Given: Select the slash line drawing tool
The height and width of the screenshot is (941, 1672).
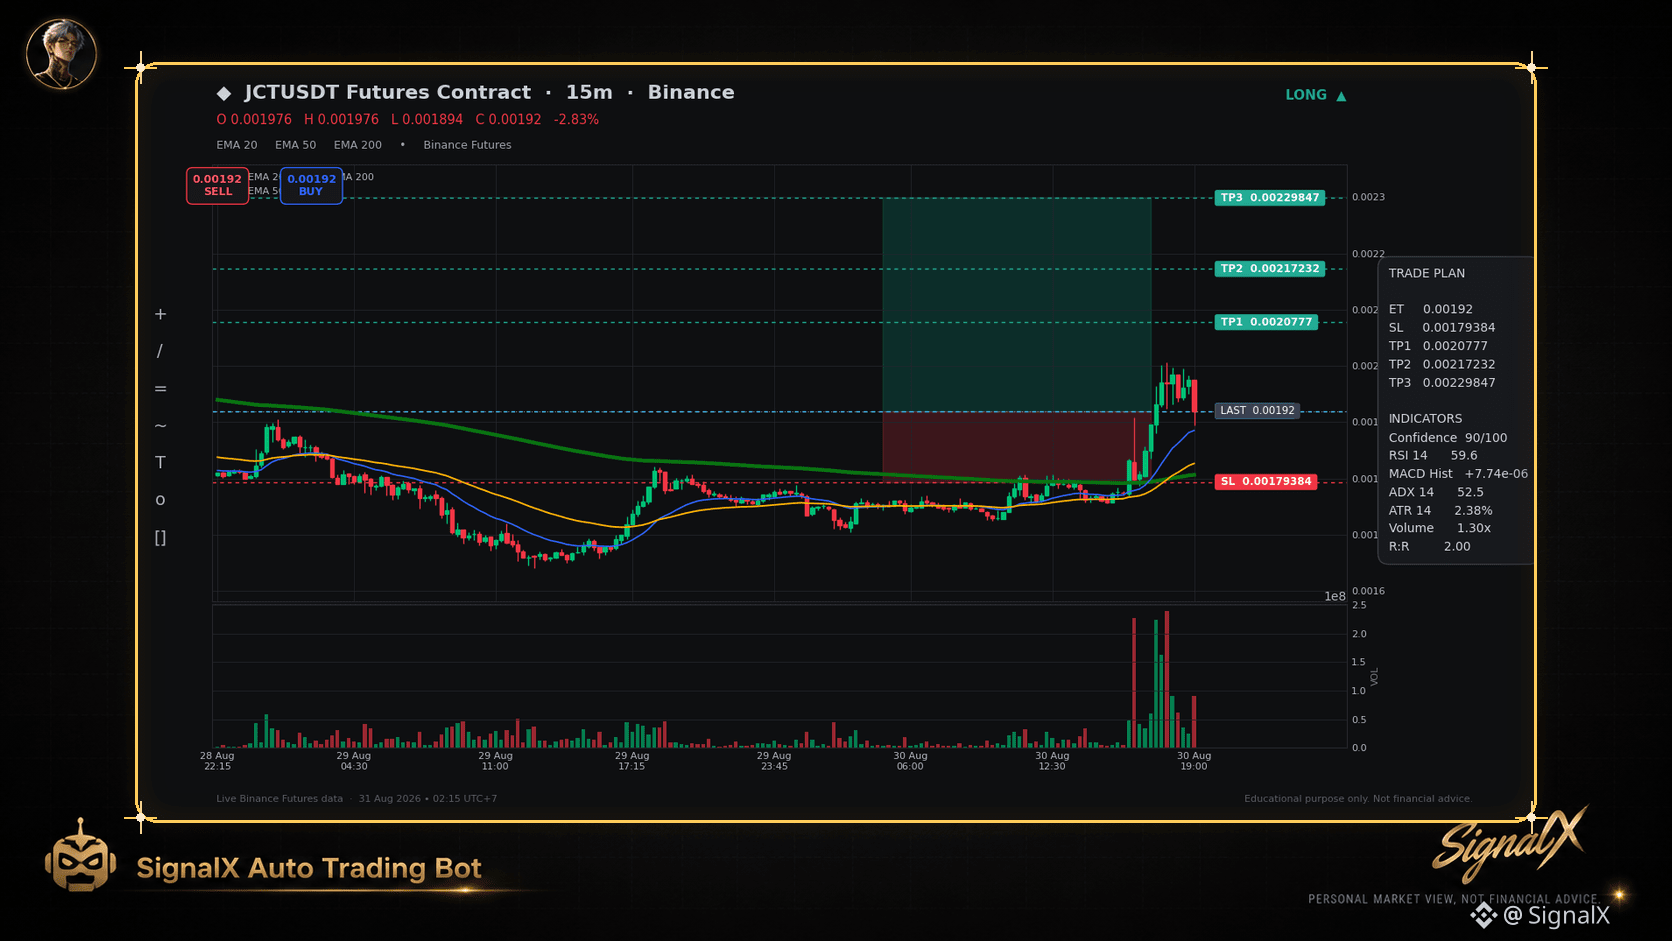Looking at the screenshot, I should tap(160, 351).
